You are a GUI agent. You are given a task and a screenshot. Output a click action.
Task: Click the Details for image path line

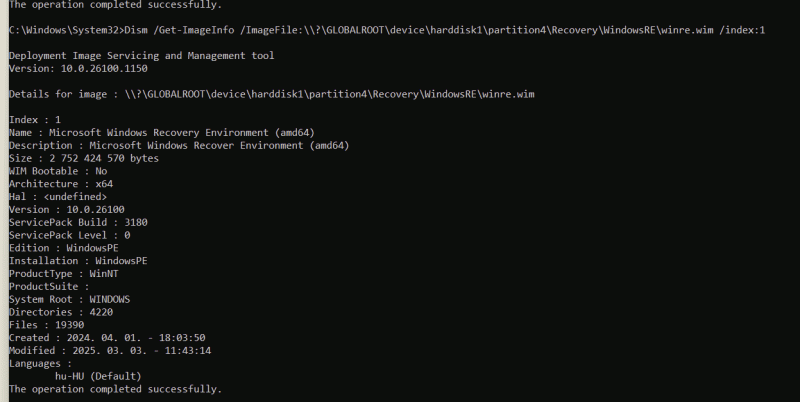tap(271, 94)
